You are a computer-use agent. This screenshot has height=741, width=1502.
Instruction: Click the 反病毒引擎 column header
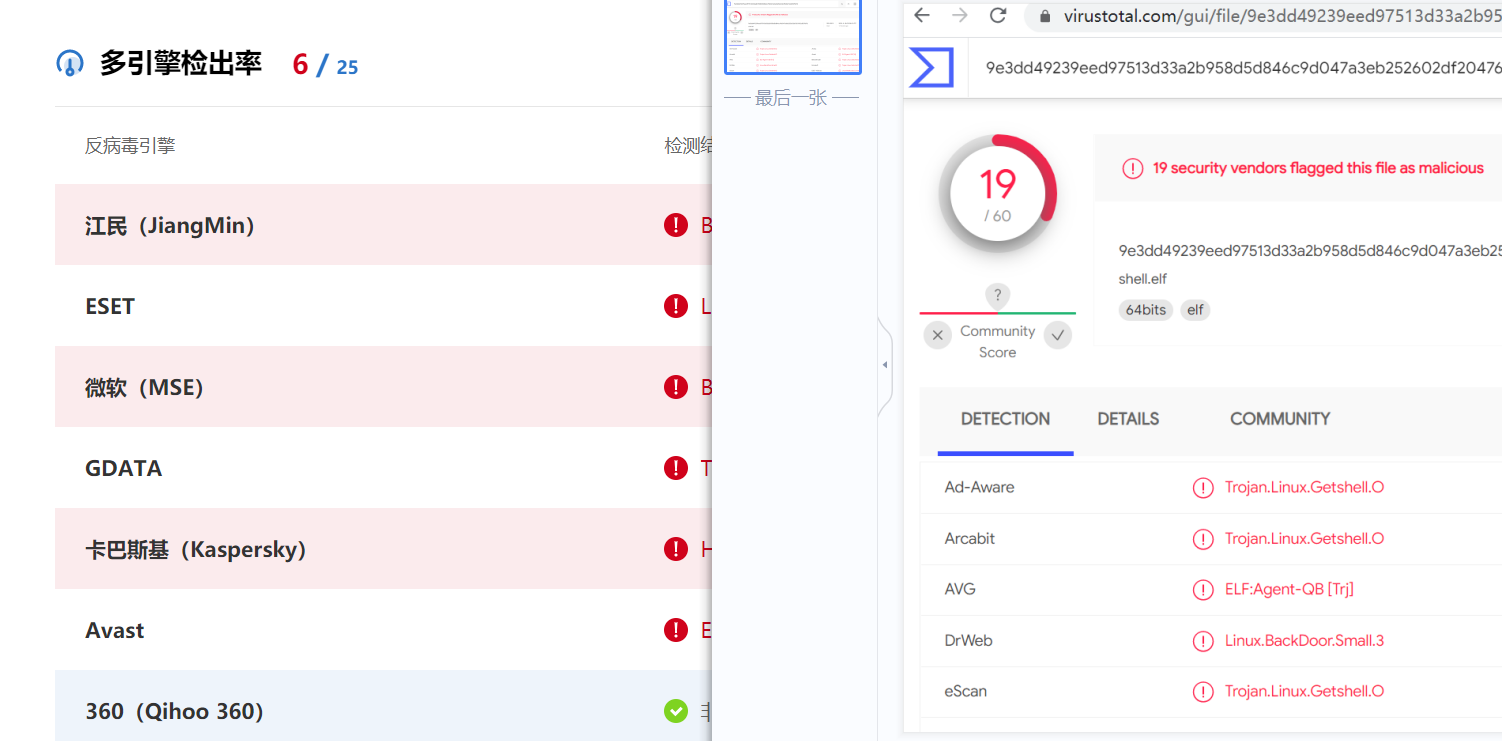pos(130,146)
